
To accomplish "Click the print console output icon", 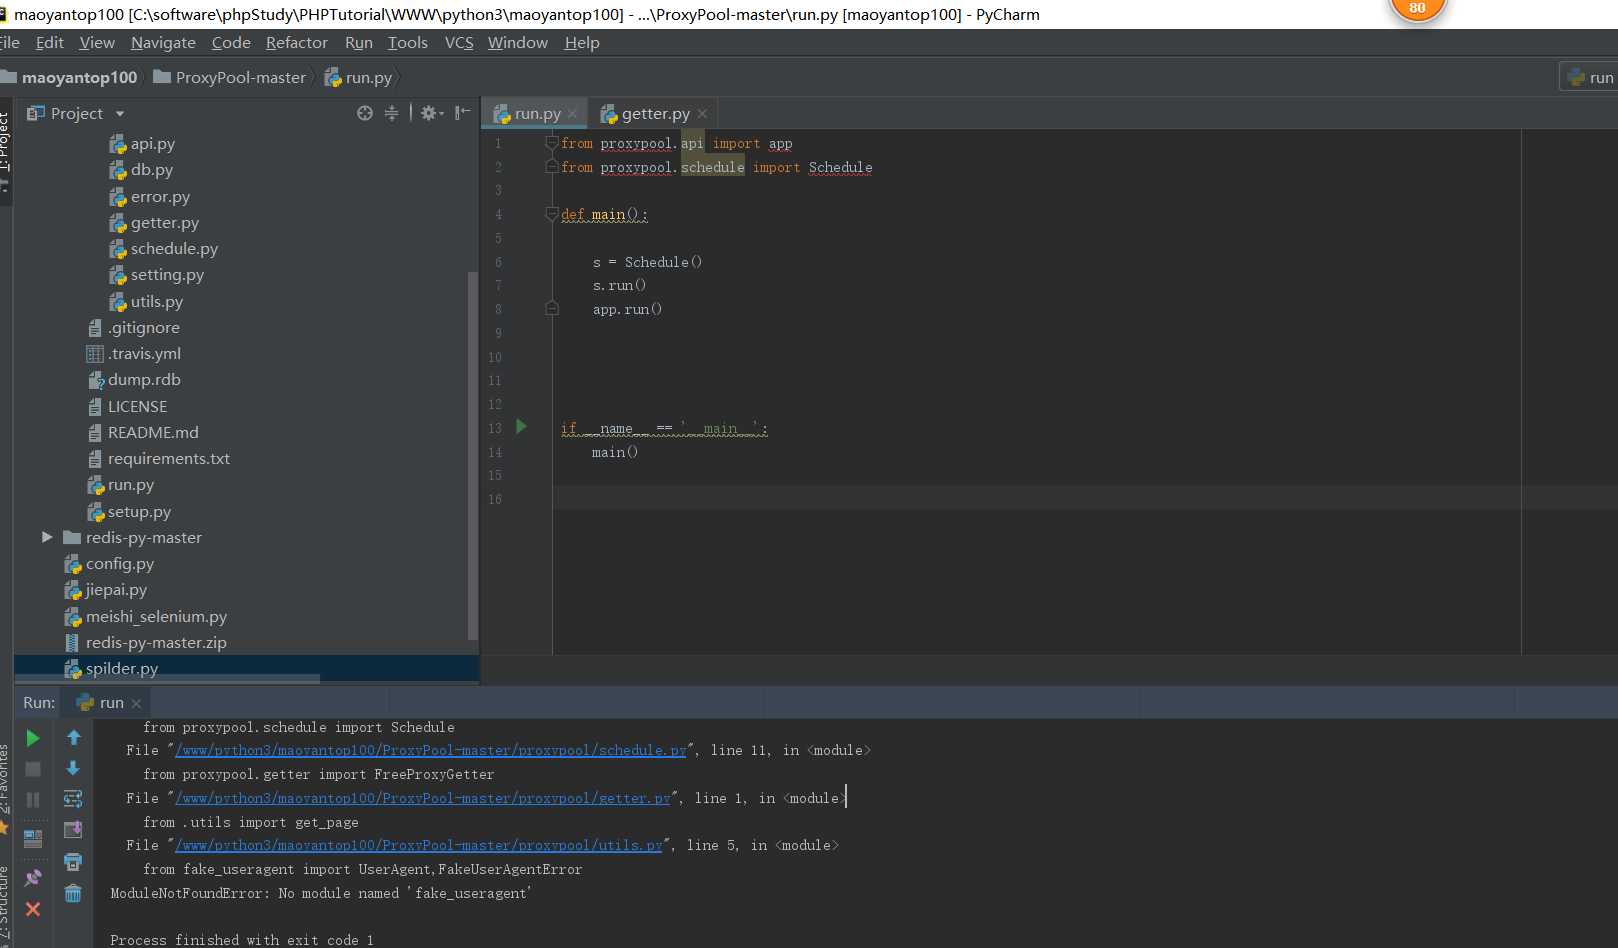I will point(73,861).
